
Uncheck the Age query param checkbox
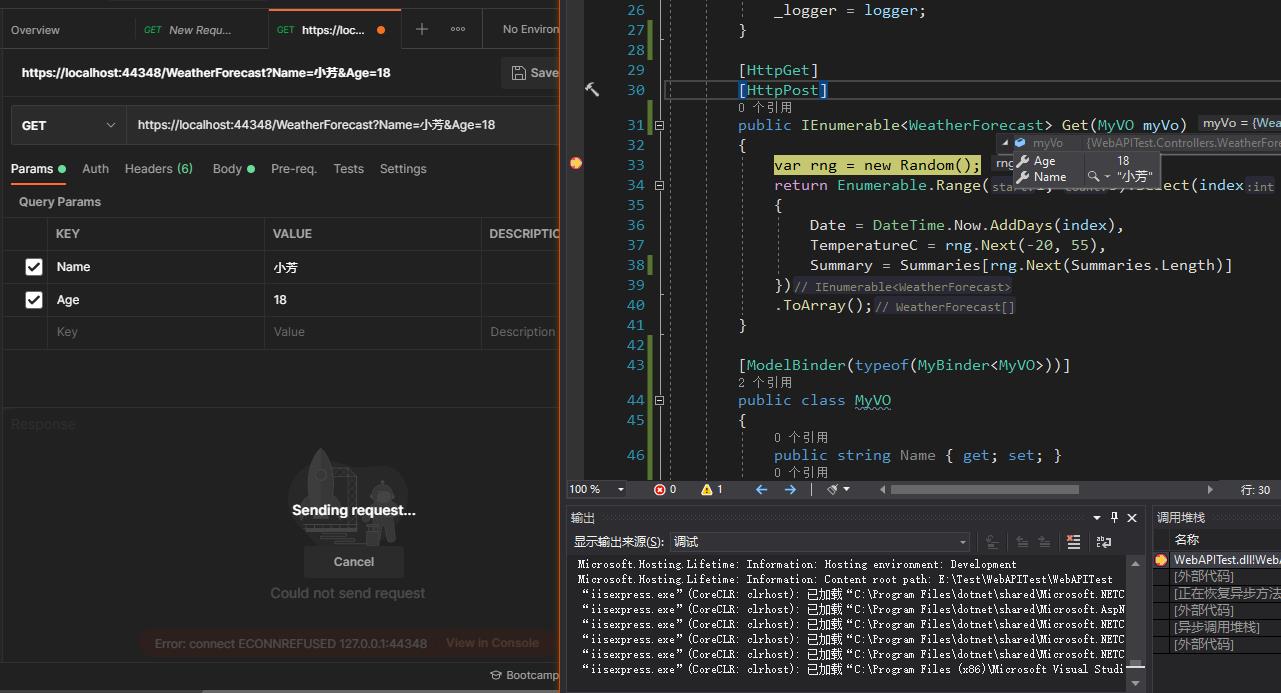34,300
